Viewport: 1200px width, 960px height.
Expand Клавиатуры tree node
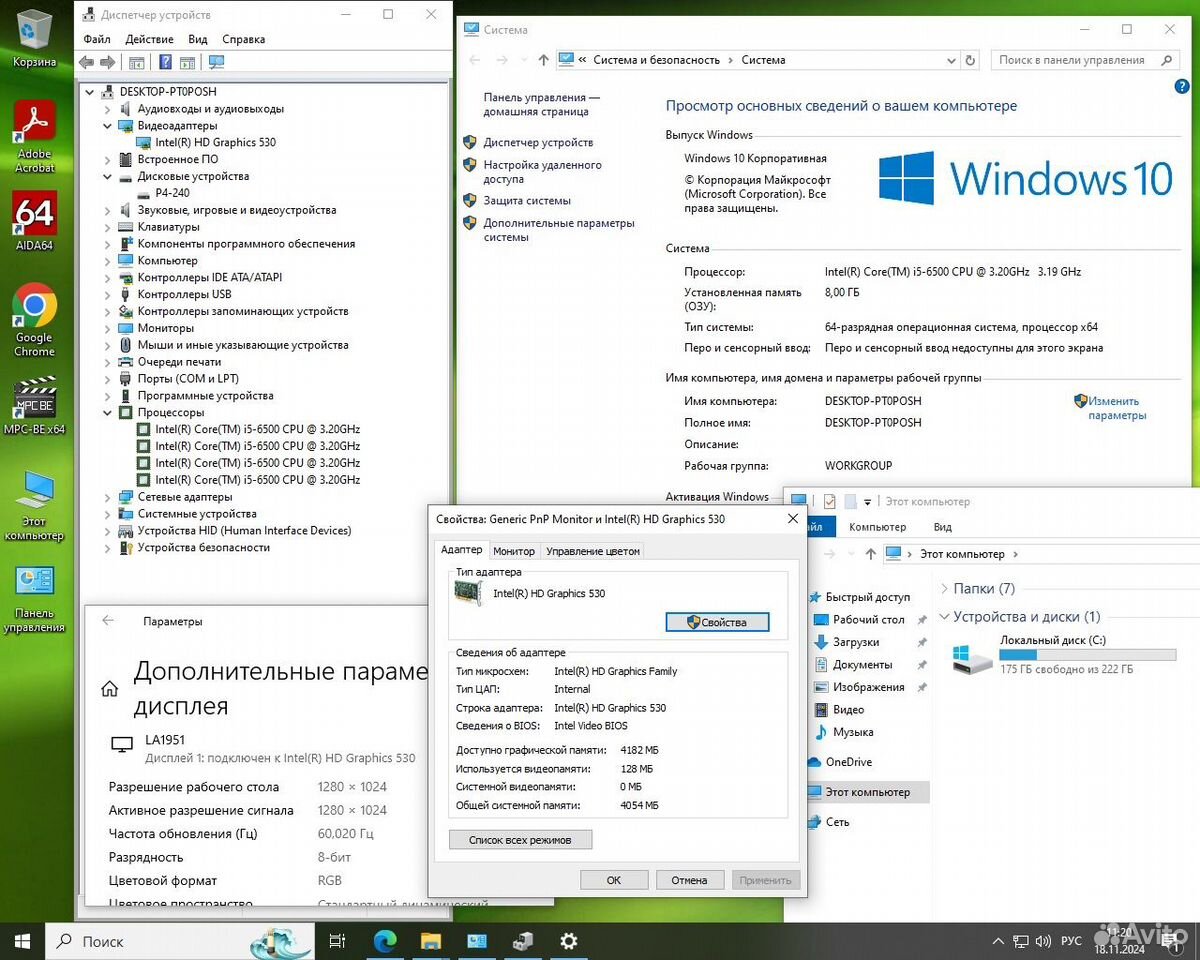(108, 227)
